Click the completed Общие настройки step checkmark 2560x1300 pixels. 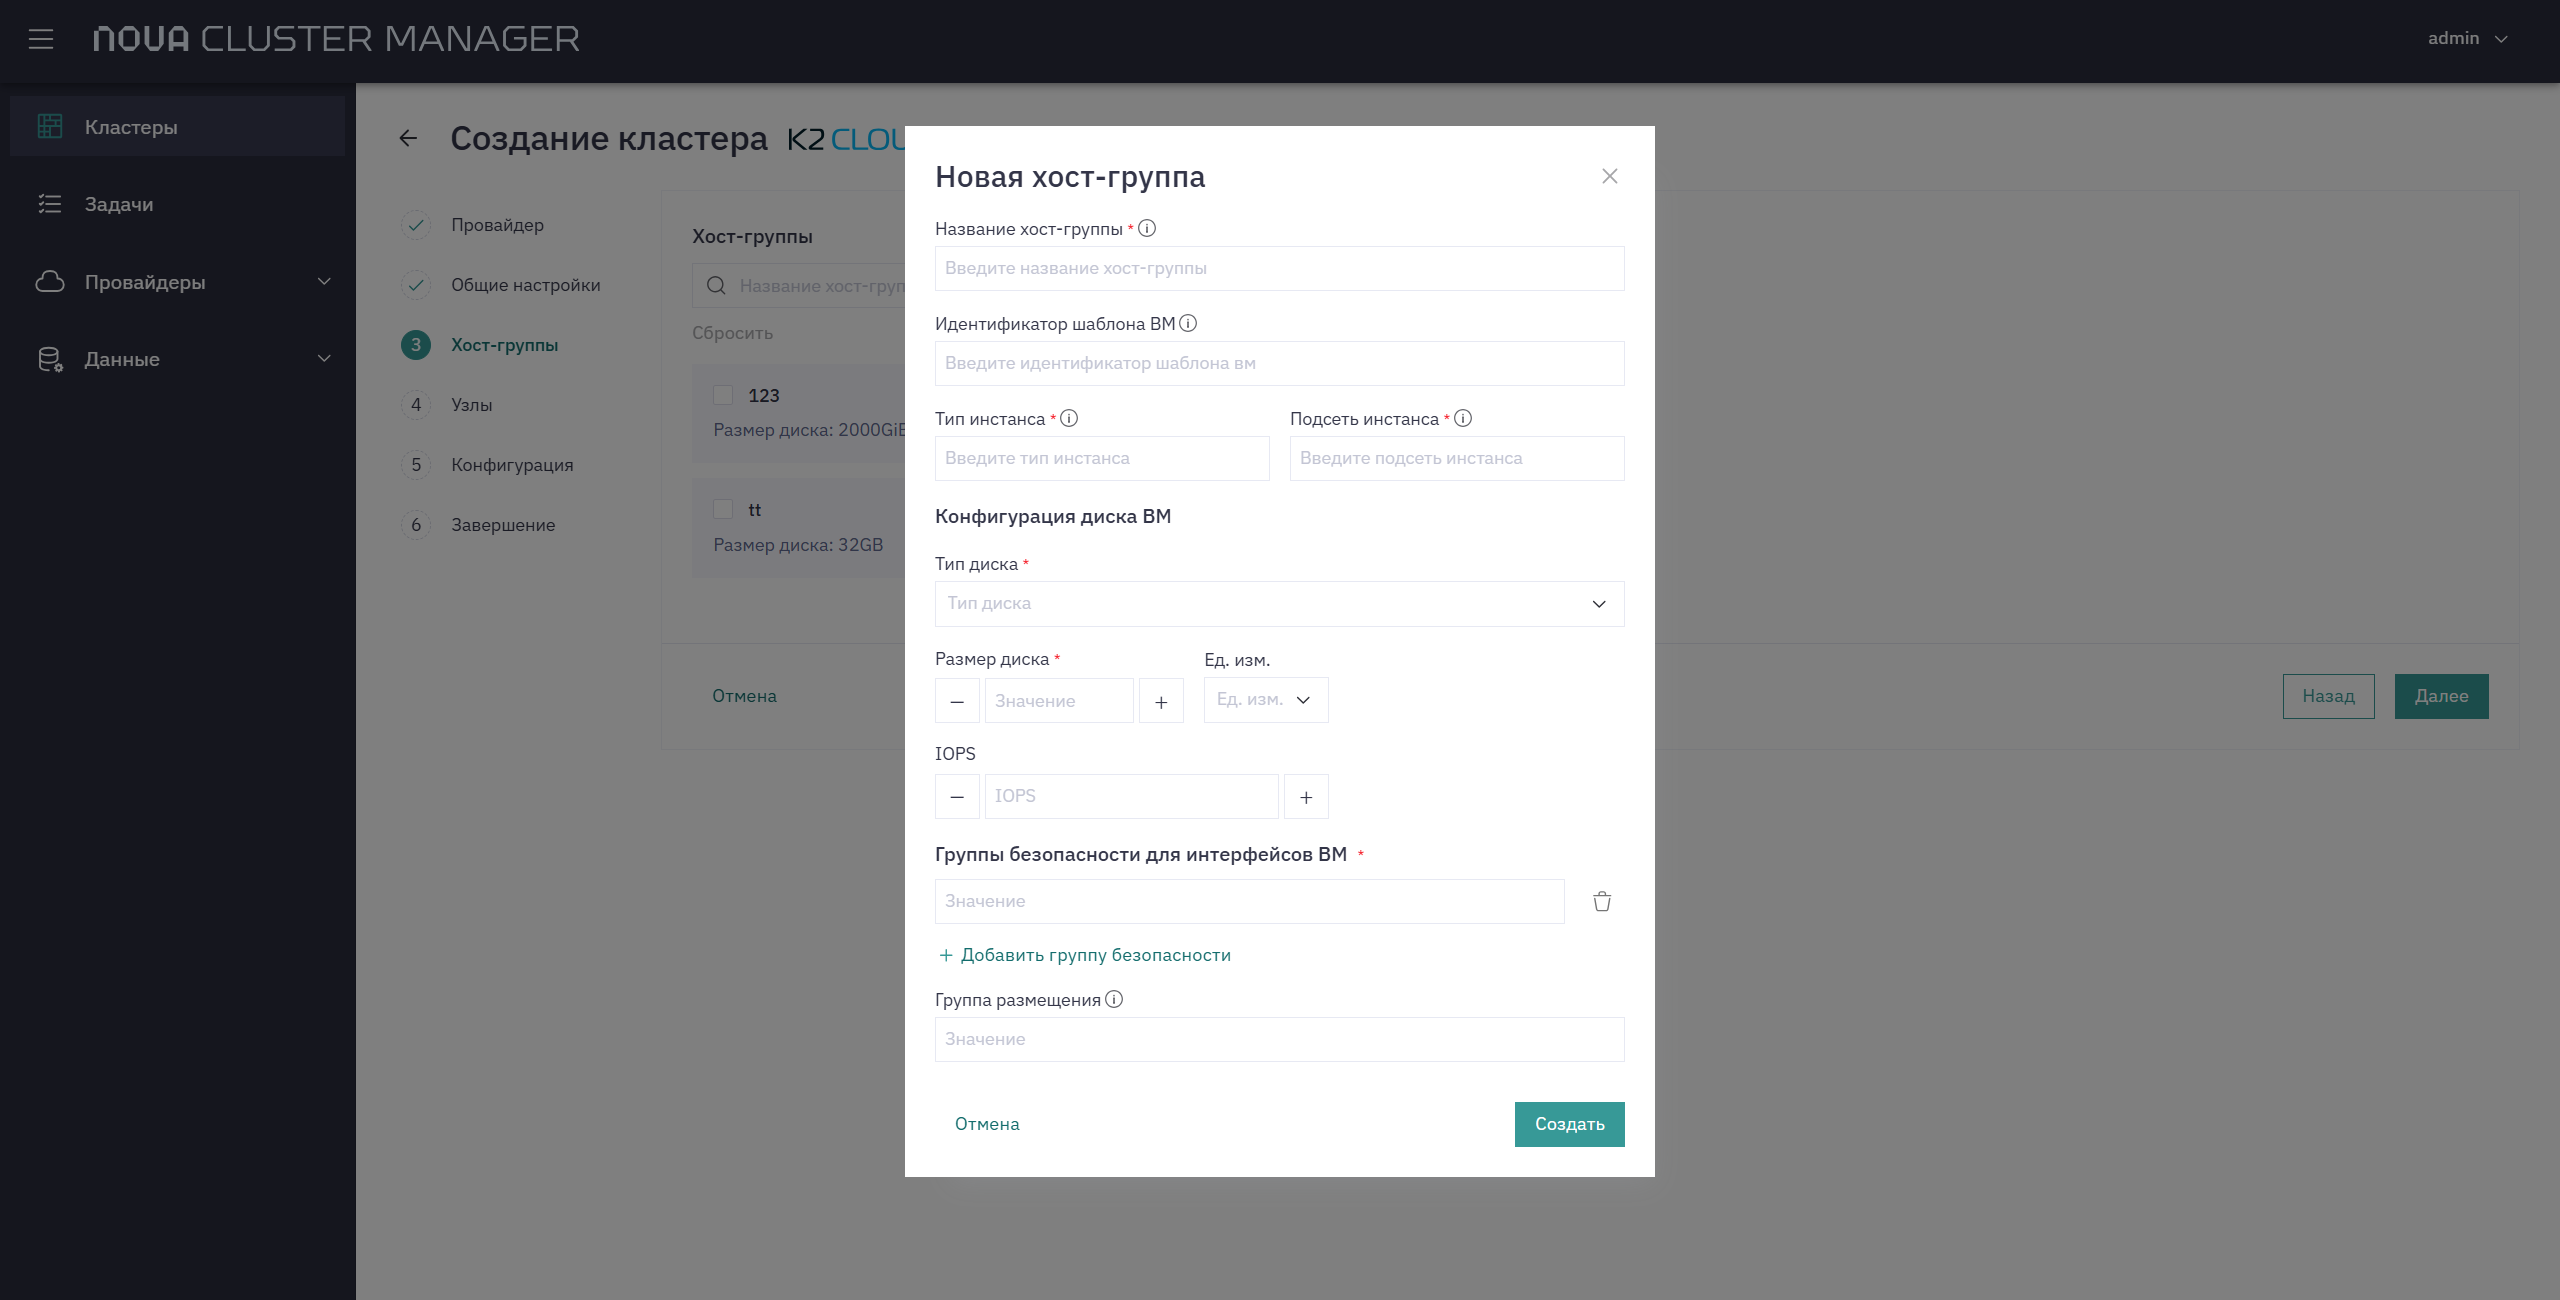click(x=416, y=285)
